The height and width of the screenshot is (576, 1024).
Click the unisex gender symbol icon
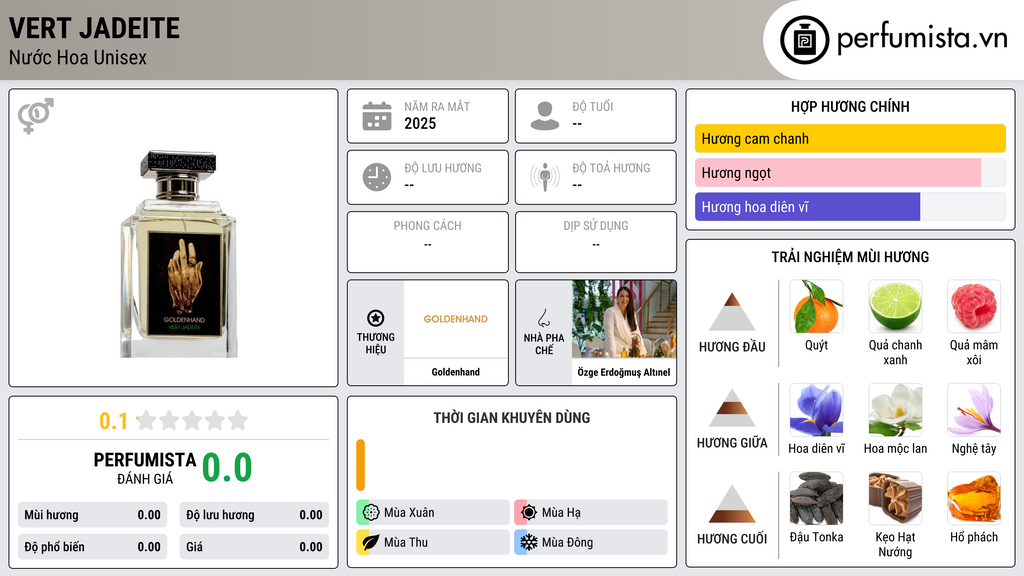tap(36, 116)
